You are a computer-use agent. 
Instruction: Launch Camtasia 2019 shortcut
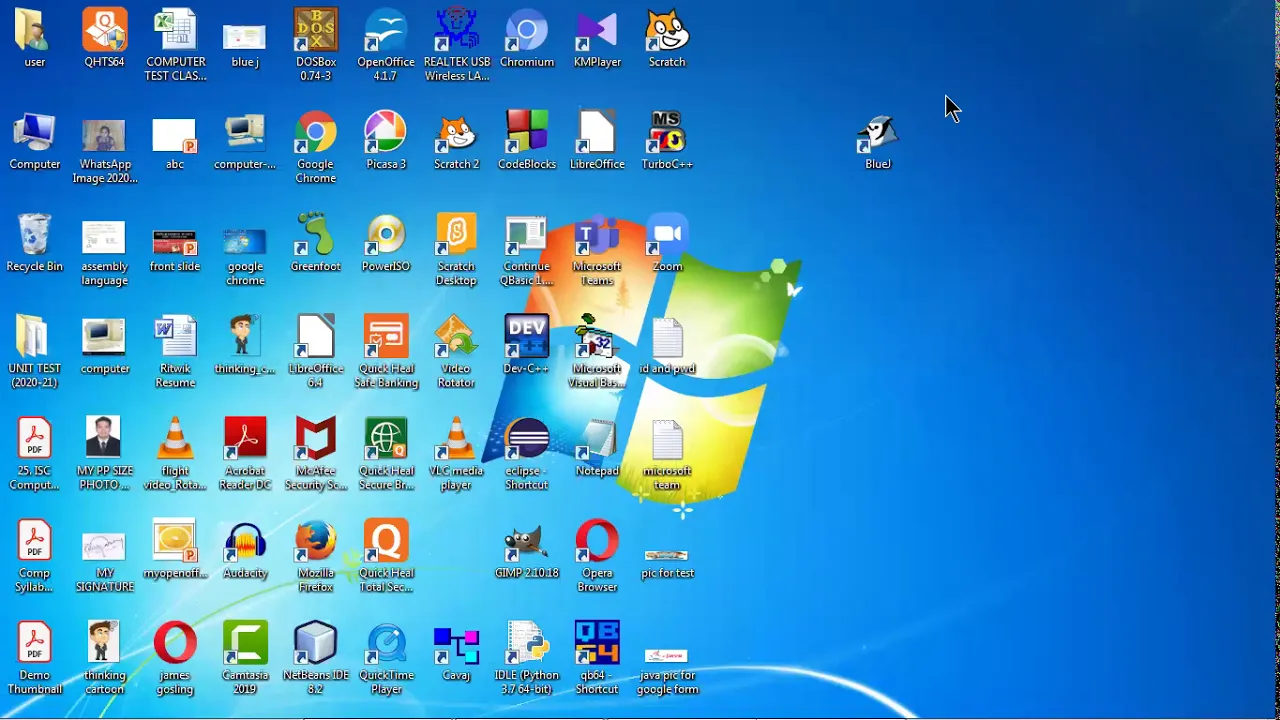click(x=245, y=659)
